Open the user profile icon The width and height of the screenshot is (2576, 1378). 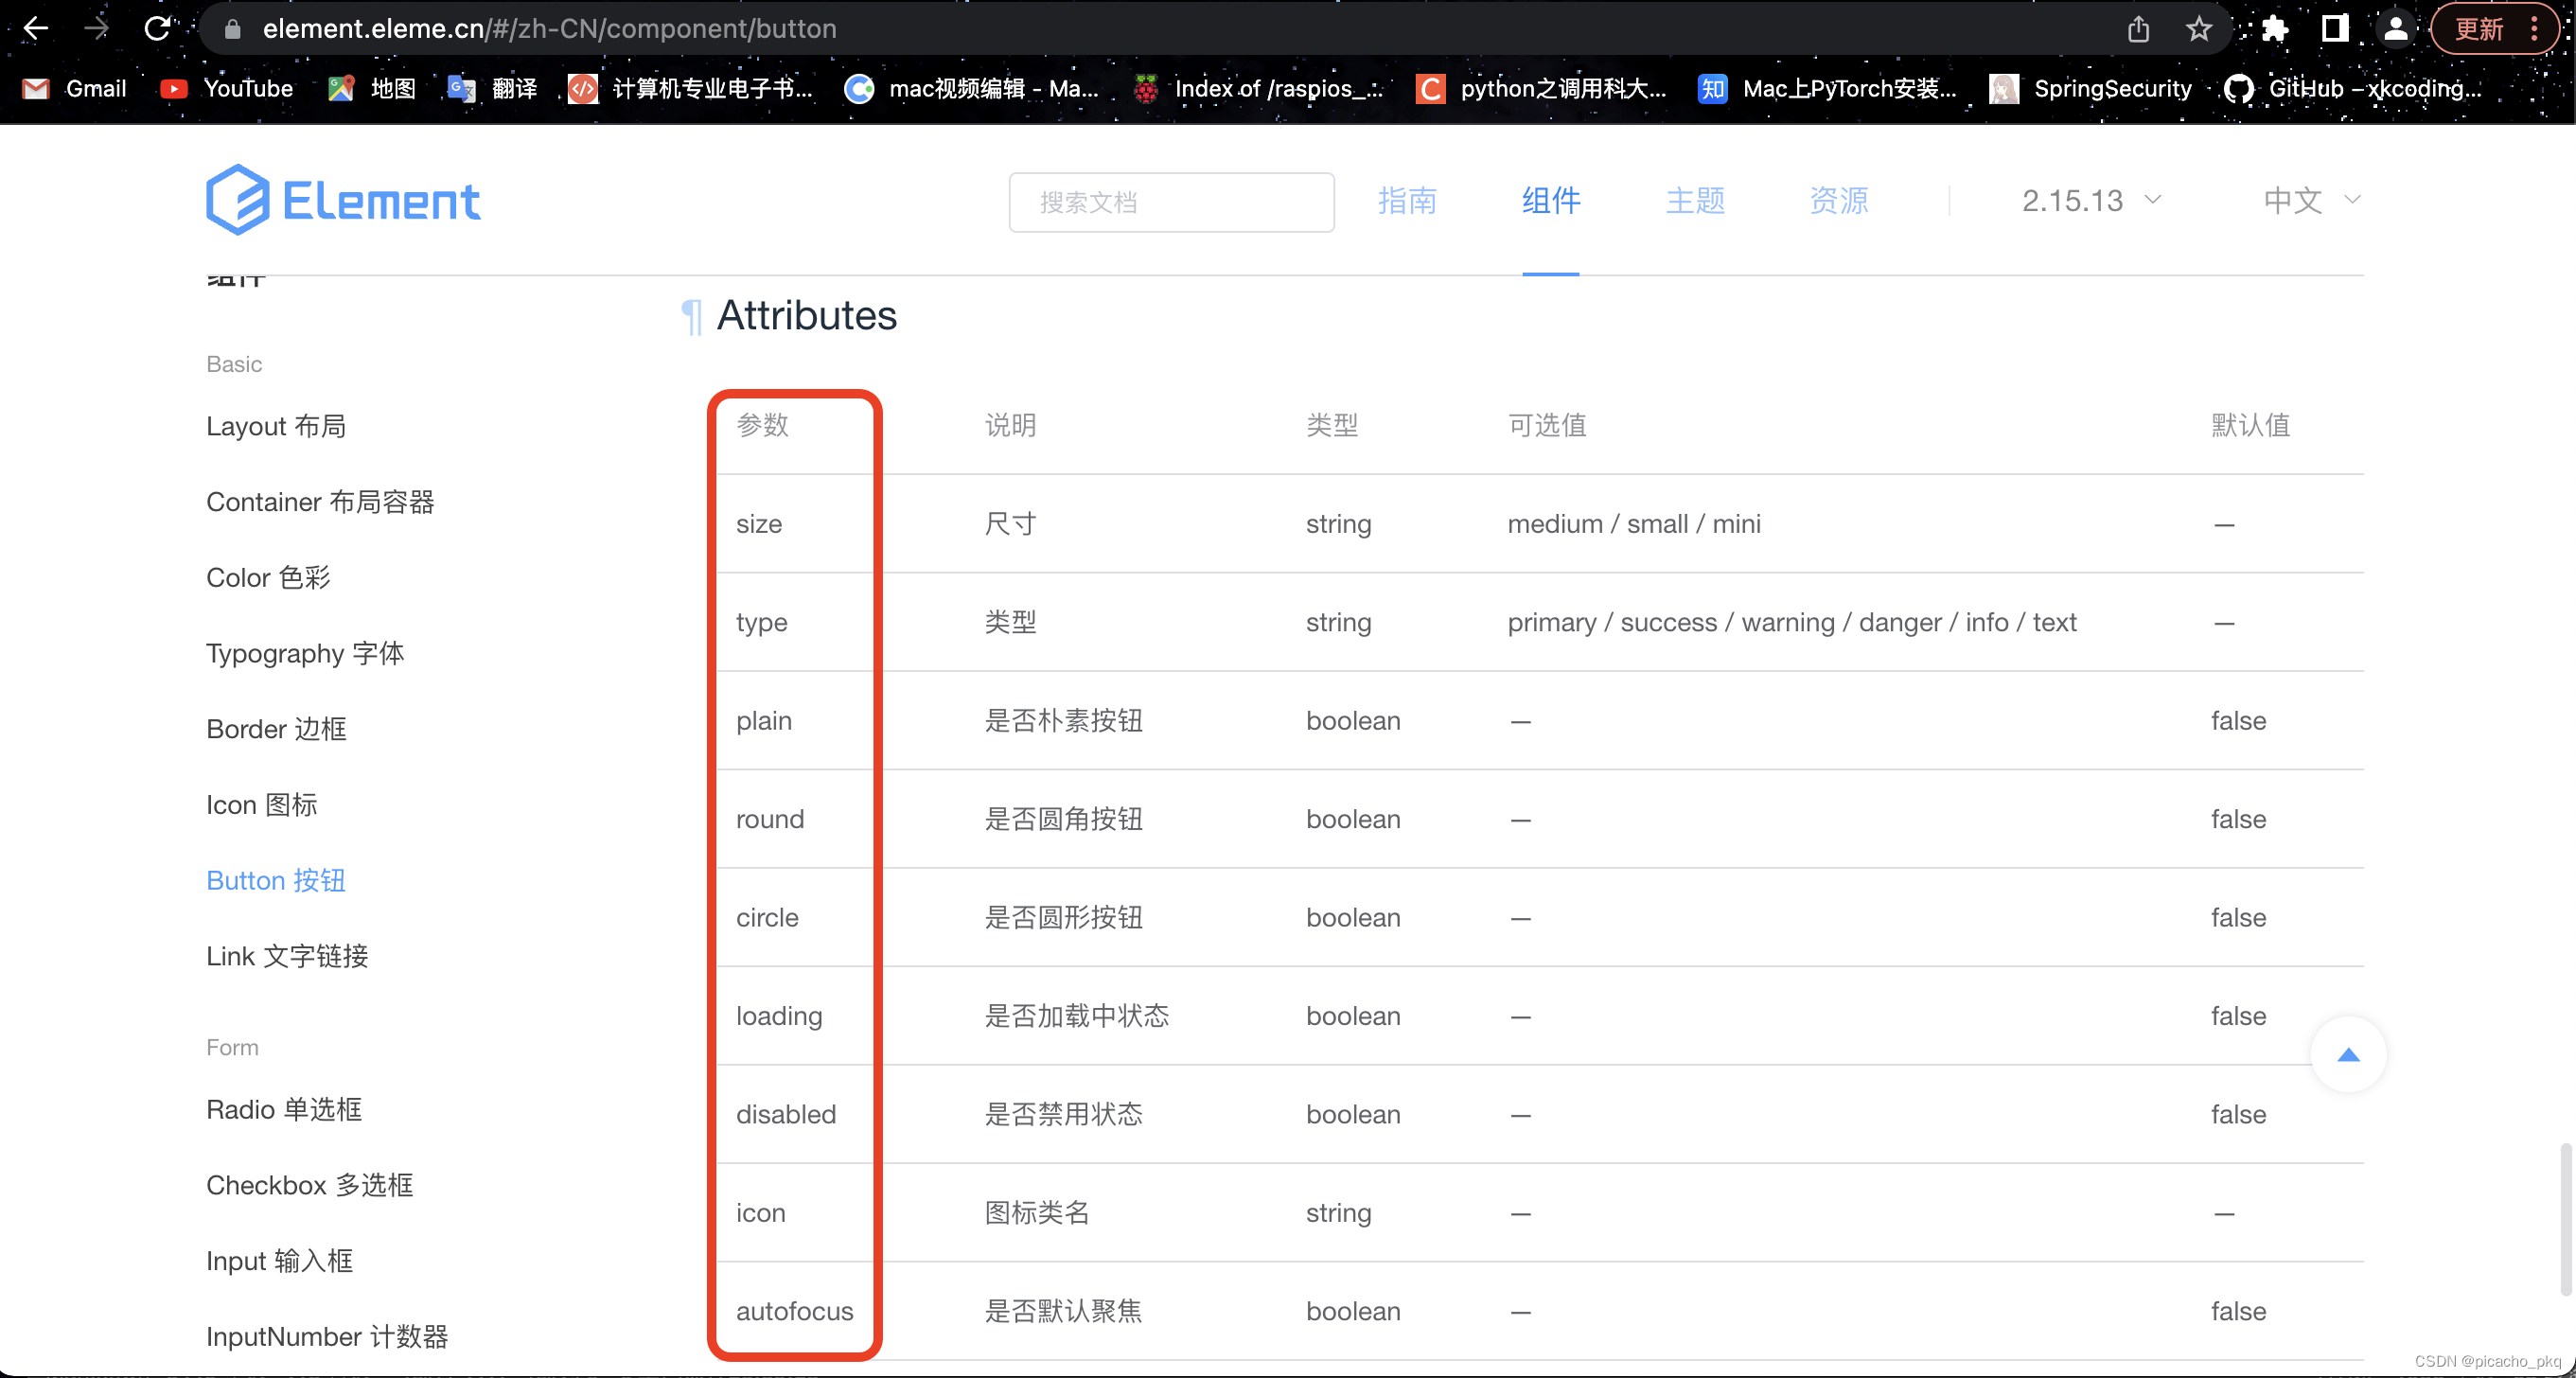(x=2396, y=29)
